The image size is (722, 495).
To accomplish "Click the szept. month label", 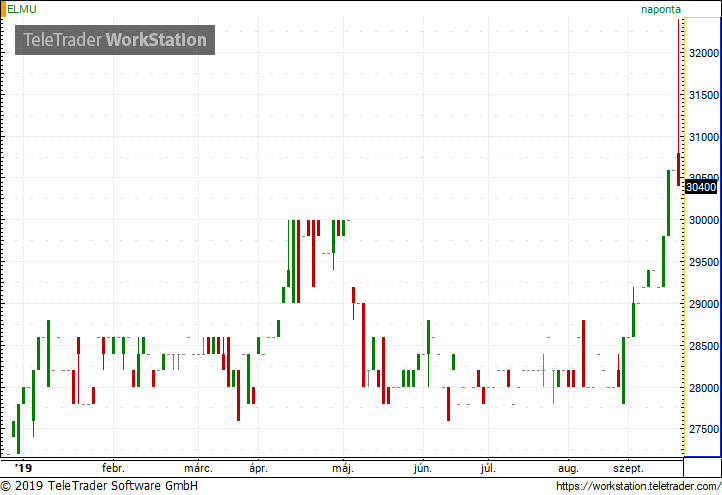I will [629, 469].
